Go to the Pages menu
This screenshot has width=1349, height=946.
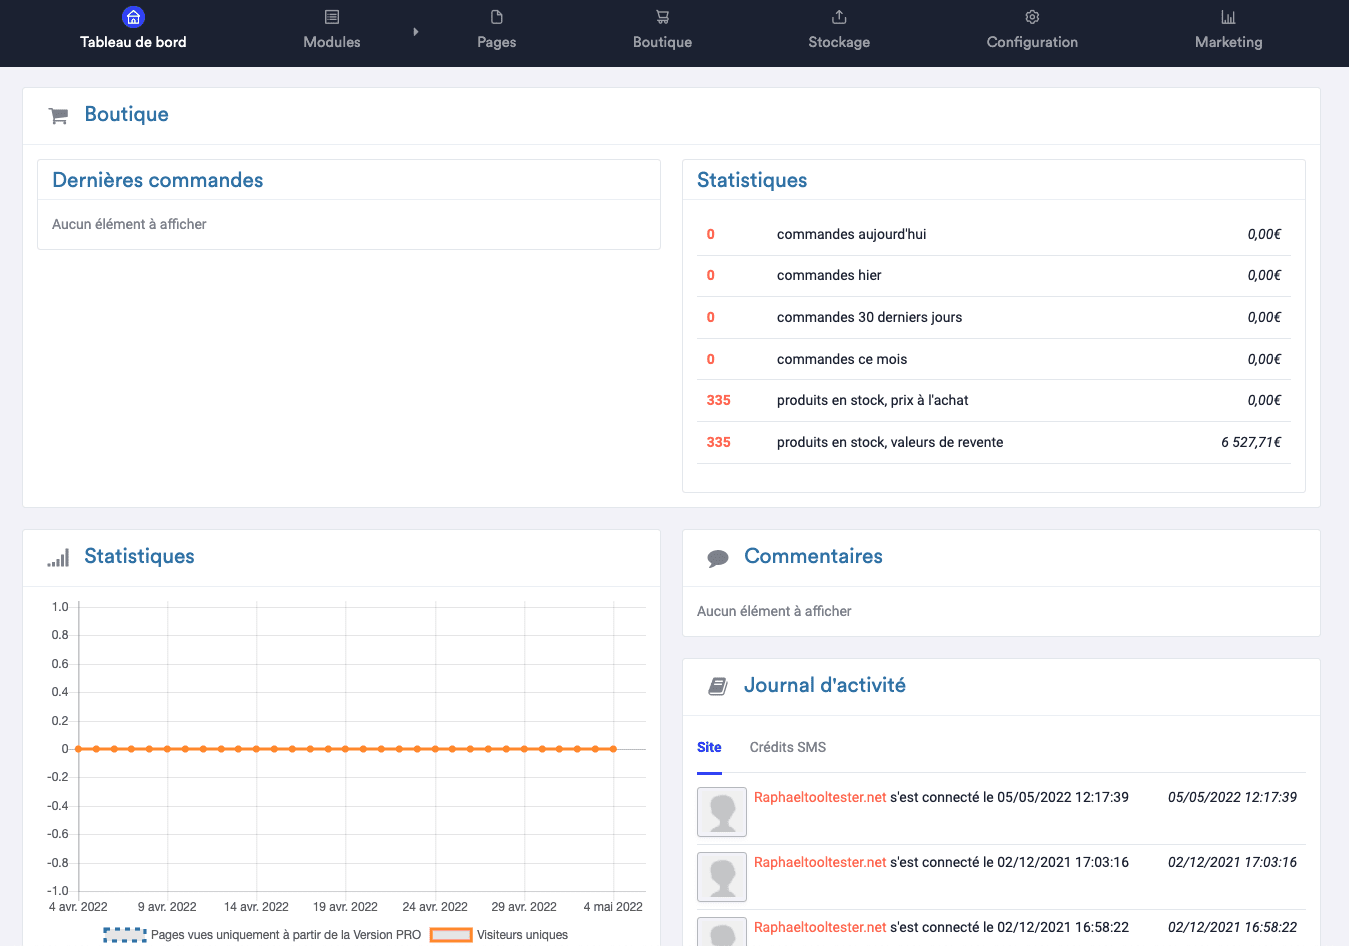tap(497, 42)
